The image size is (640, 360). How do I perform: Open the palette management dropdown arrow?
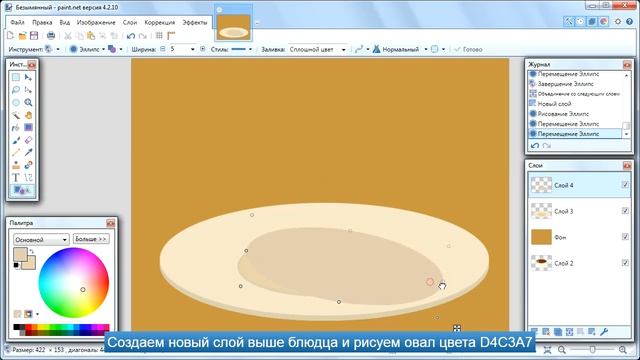(38, 314)
